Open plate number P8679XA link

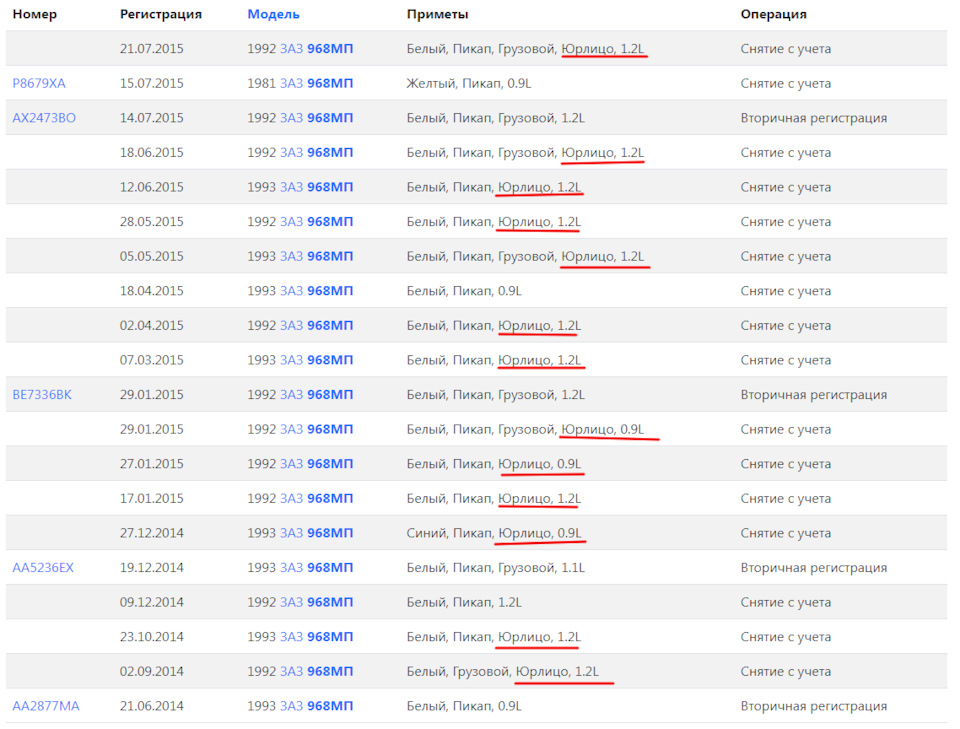(x=39, y=83)
